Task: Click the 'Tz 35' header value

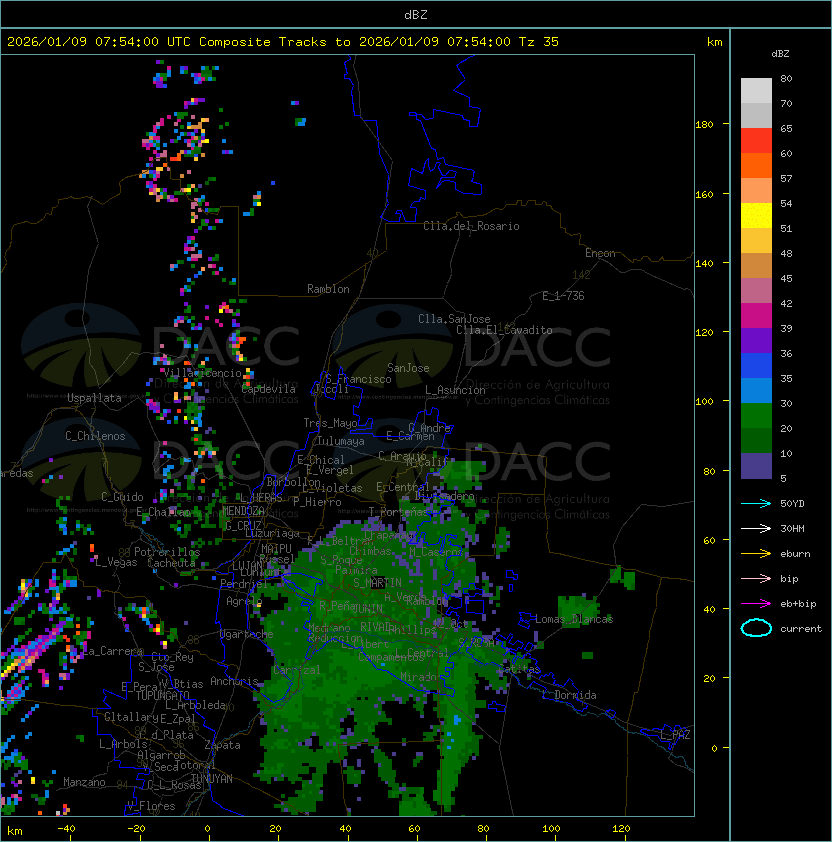Action: [x=539, y=41]
